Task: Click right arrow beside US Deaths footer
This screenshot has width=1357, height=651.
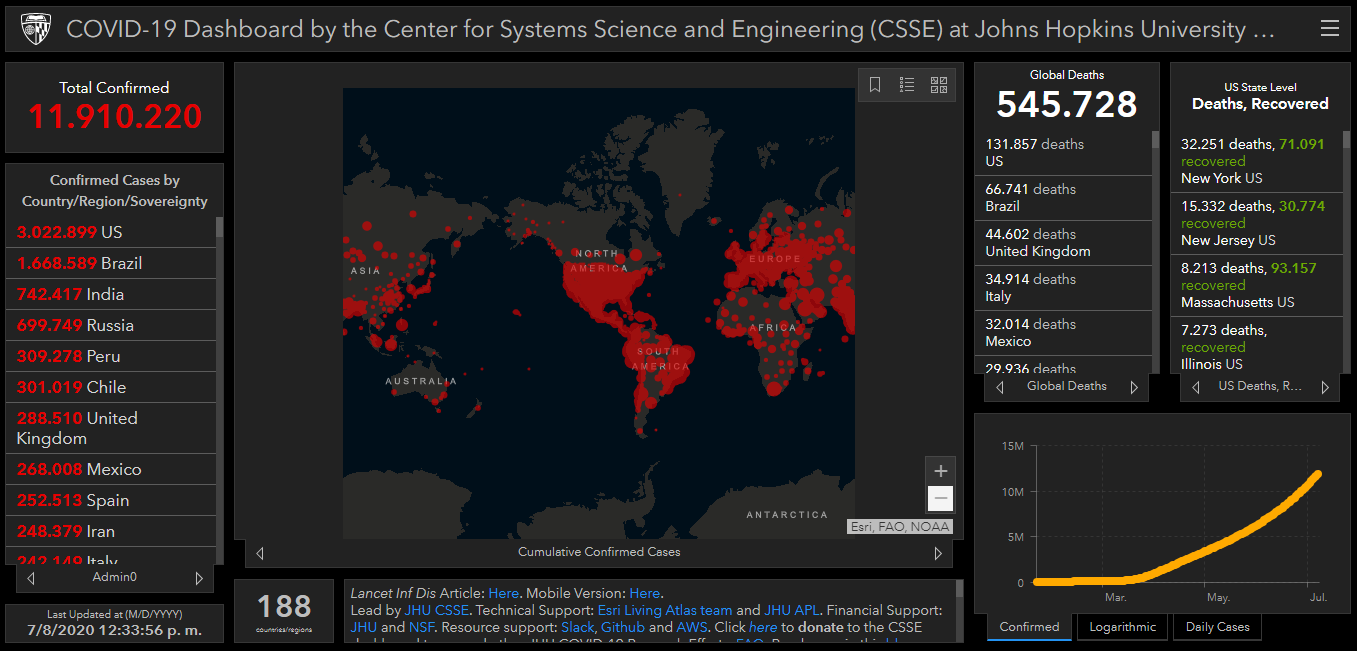Action: point(1325,387)
